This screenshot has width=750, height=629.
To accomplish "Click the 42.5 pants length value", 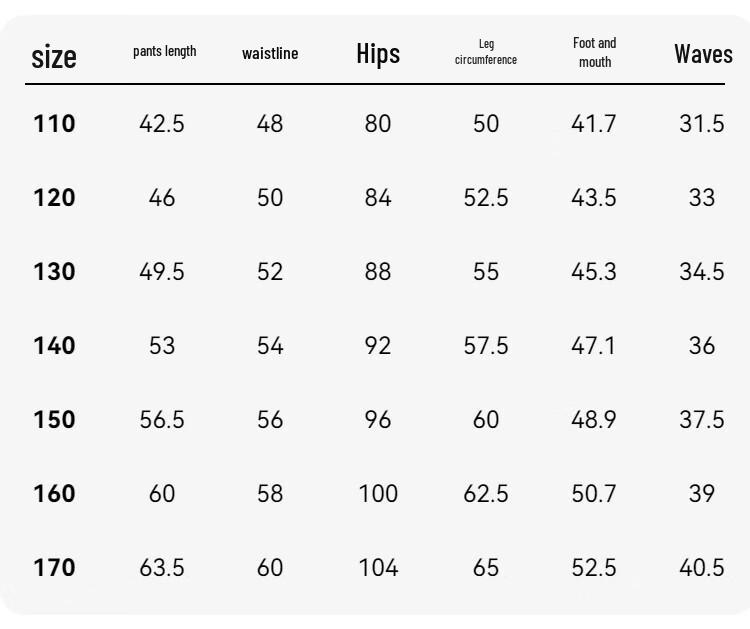I will (x=162, y=123).
